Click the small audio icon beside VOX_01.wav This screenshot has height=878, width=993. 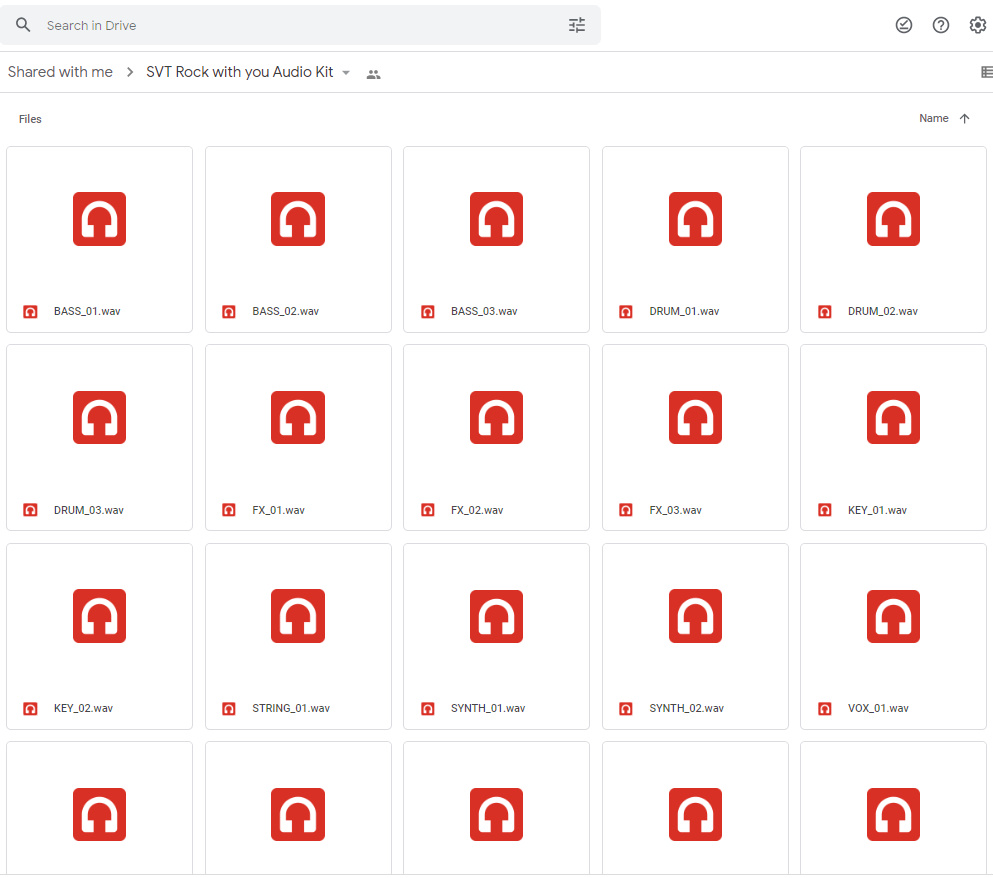point(825,709)
